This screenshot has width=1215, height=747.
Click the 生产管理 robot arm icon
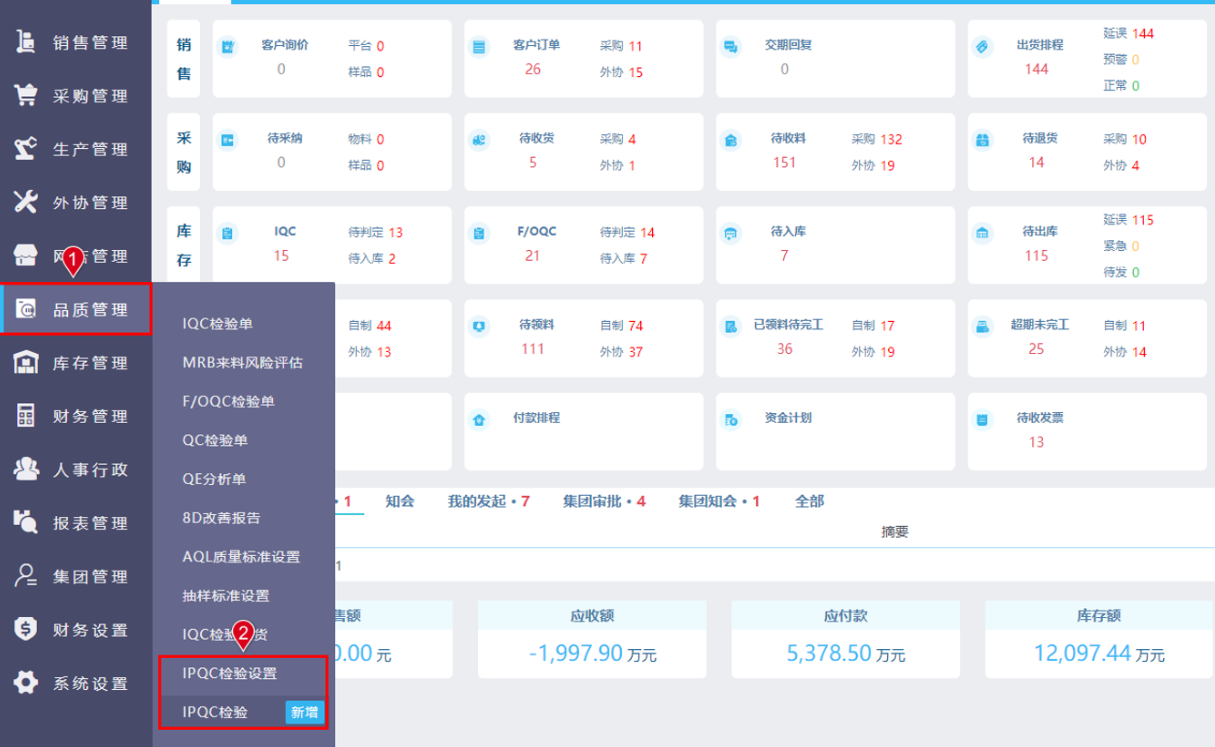[x=25, y=149]
